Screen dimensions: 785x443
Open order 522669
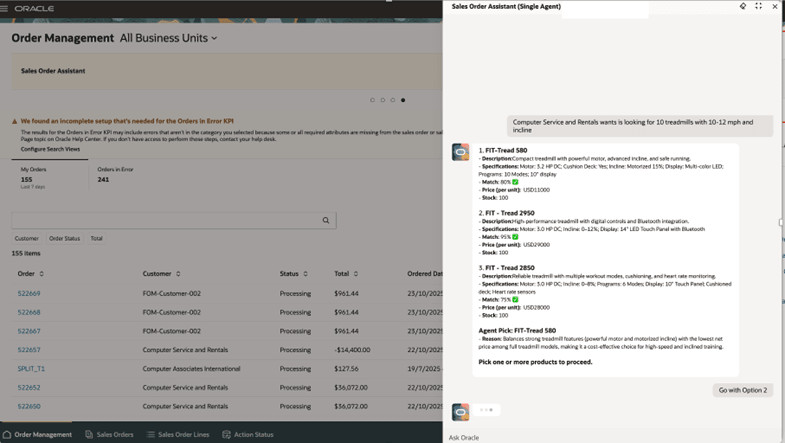29,293
